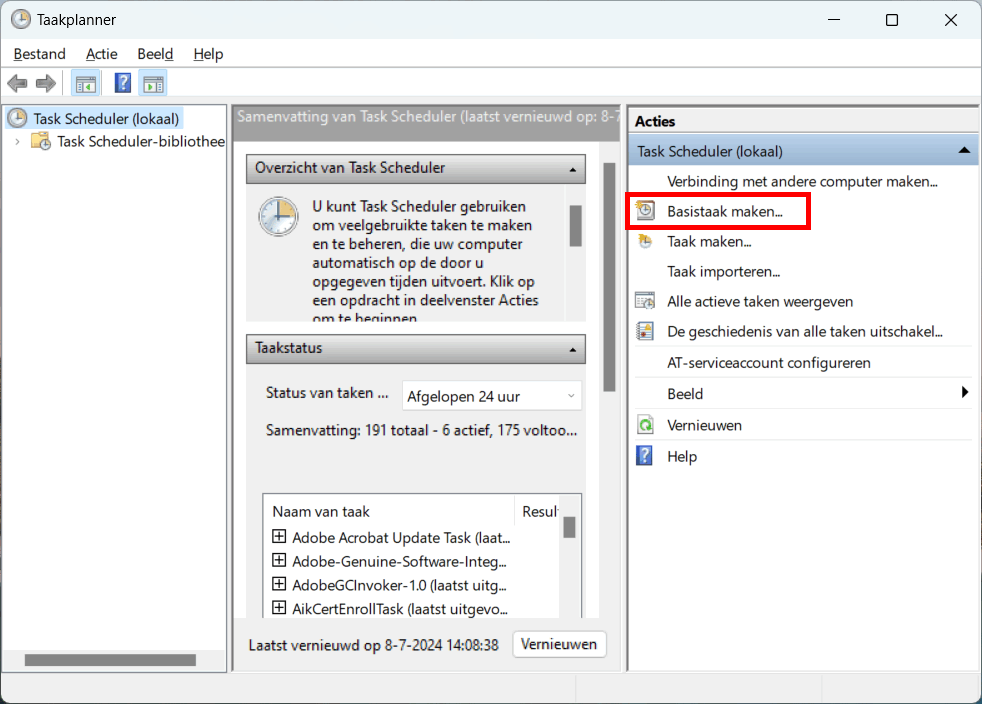Open the Bestand menu
Viewport: 982px width, 704px height.
coord(39,54)
